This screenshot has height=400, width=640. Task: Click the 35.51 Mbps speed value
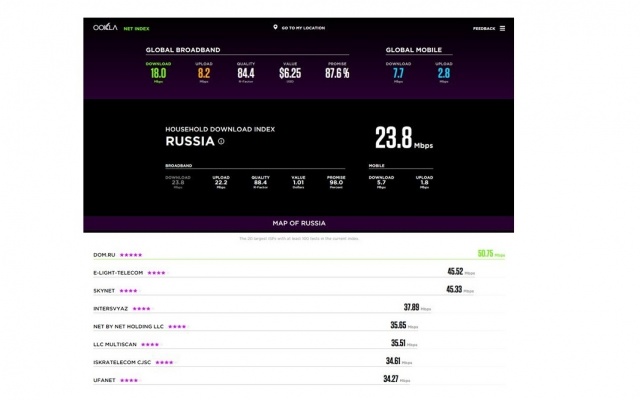point(404,343)
